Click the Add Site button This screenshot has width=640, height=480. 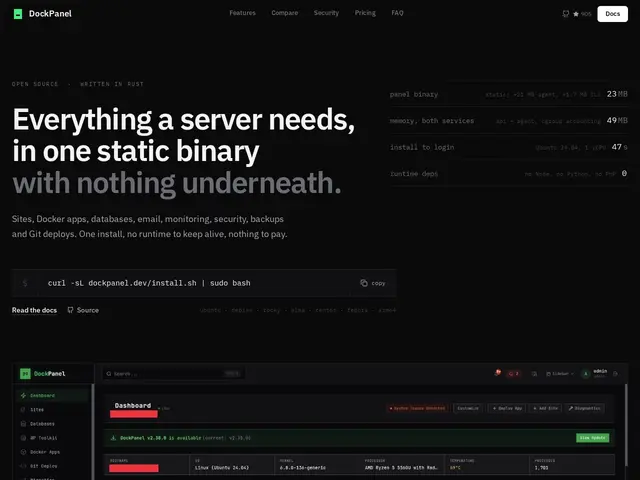(546, 408)
